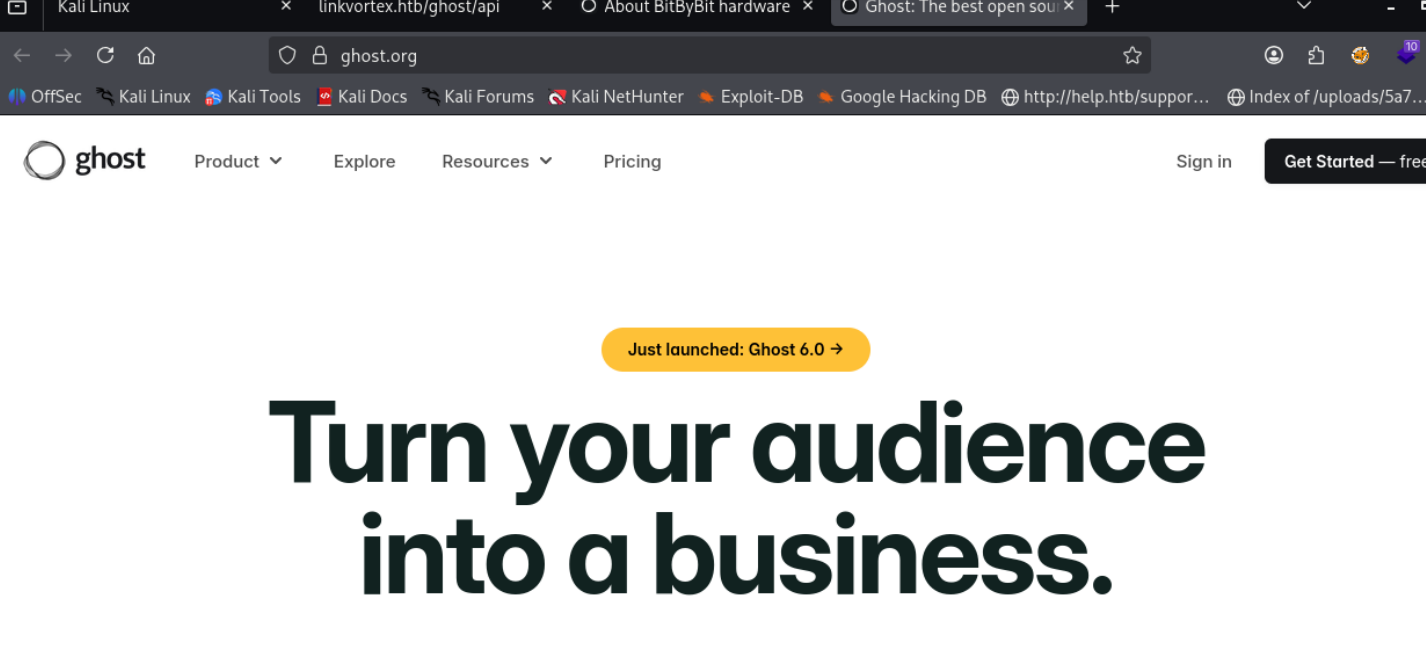Click the Sign in link

pos(1203,161)
